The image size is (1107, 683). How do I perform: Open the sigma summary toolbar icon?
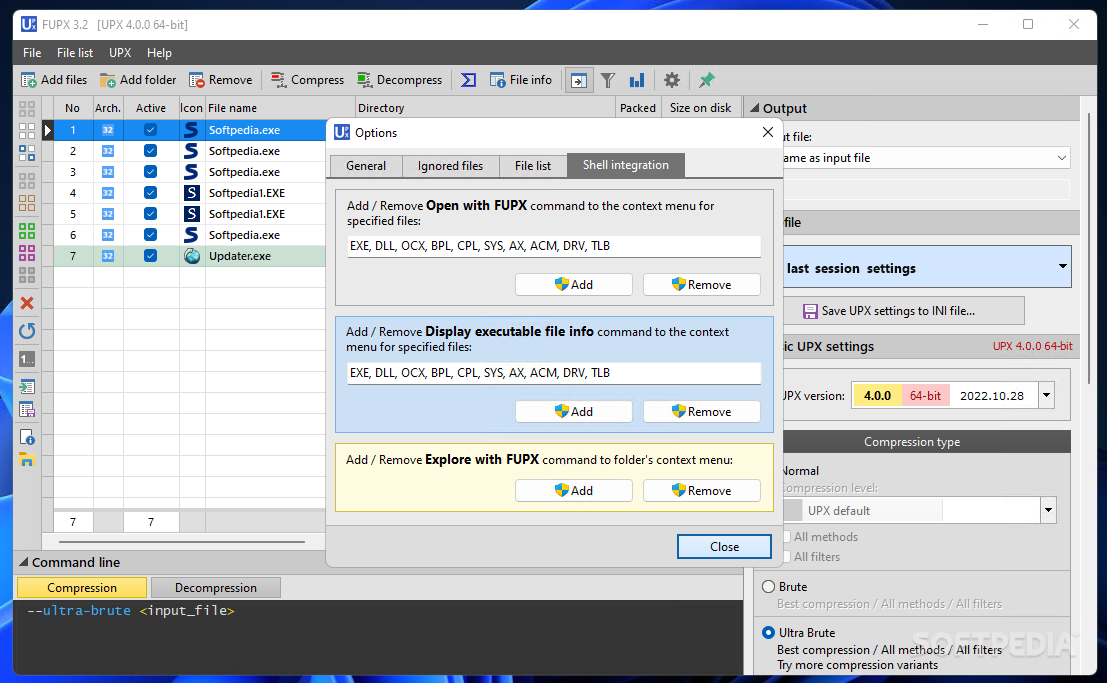[x=468, y=80]
